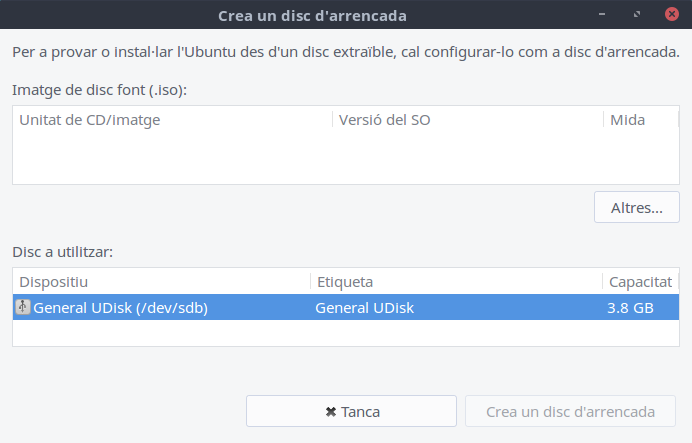Minimize the window via title bar dash
Viewport: 692px width, 443px height.
(x=602, y=14)
